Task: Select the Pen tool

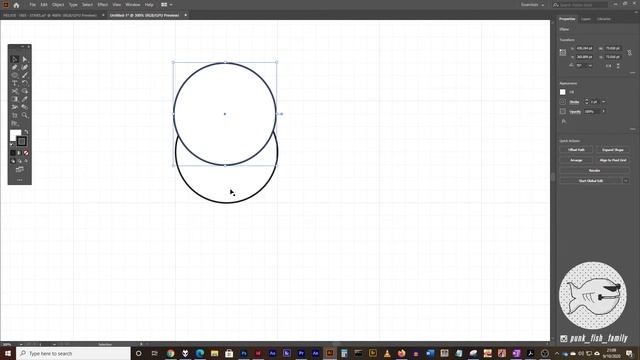Action: [14, 67]
